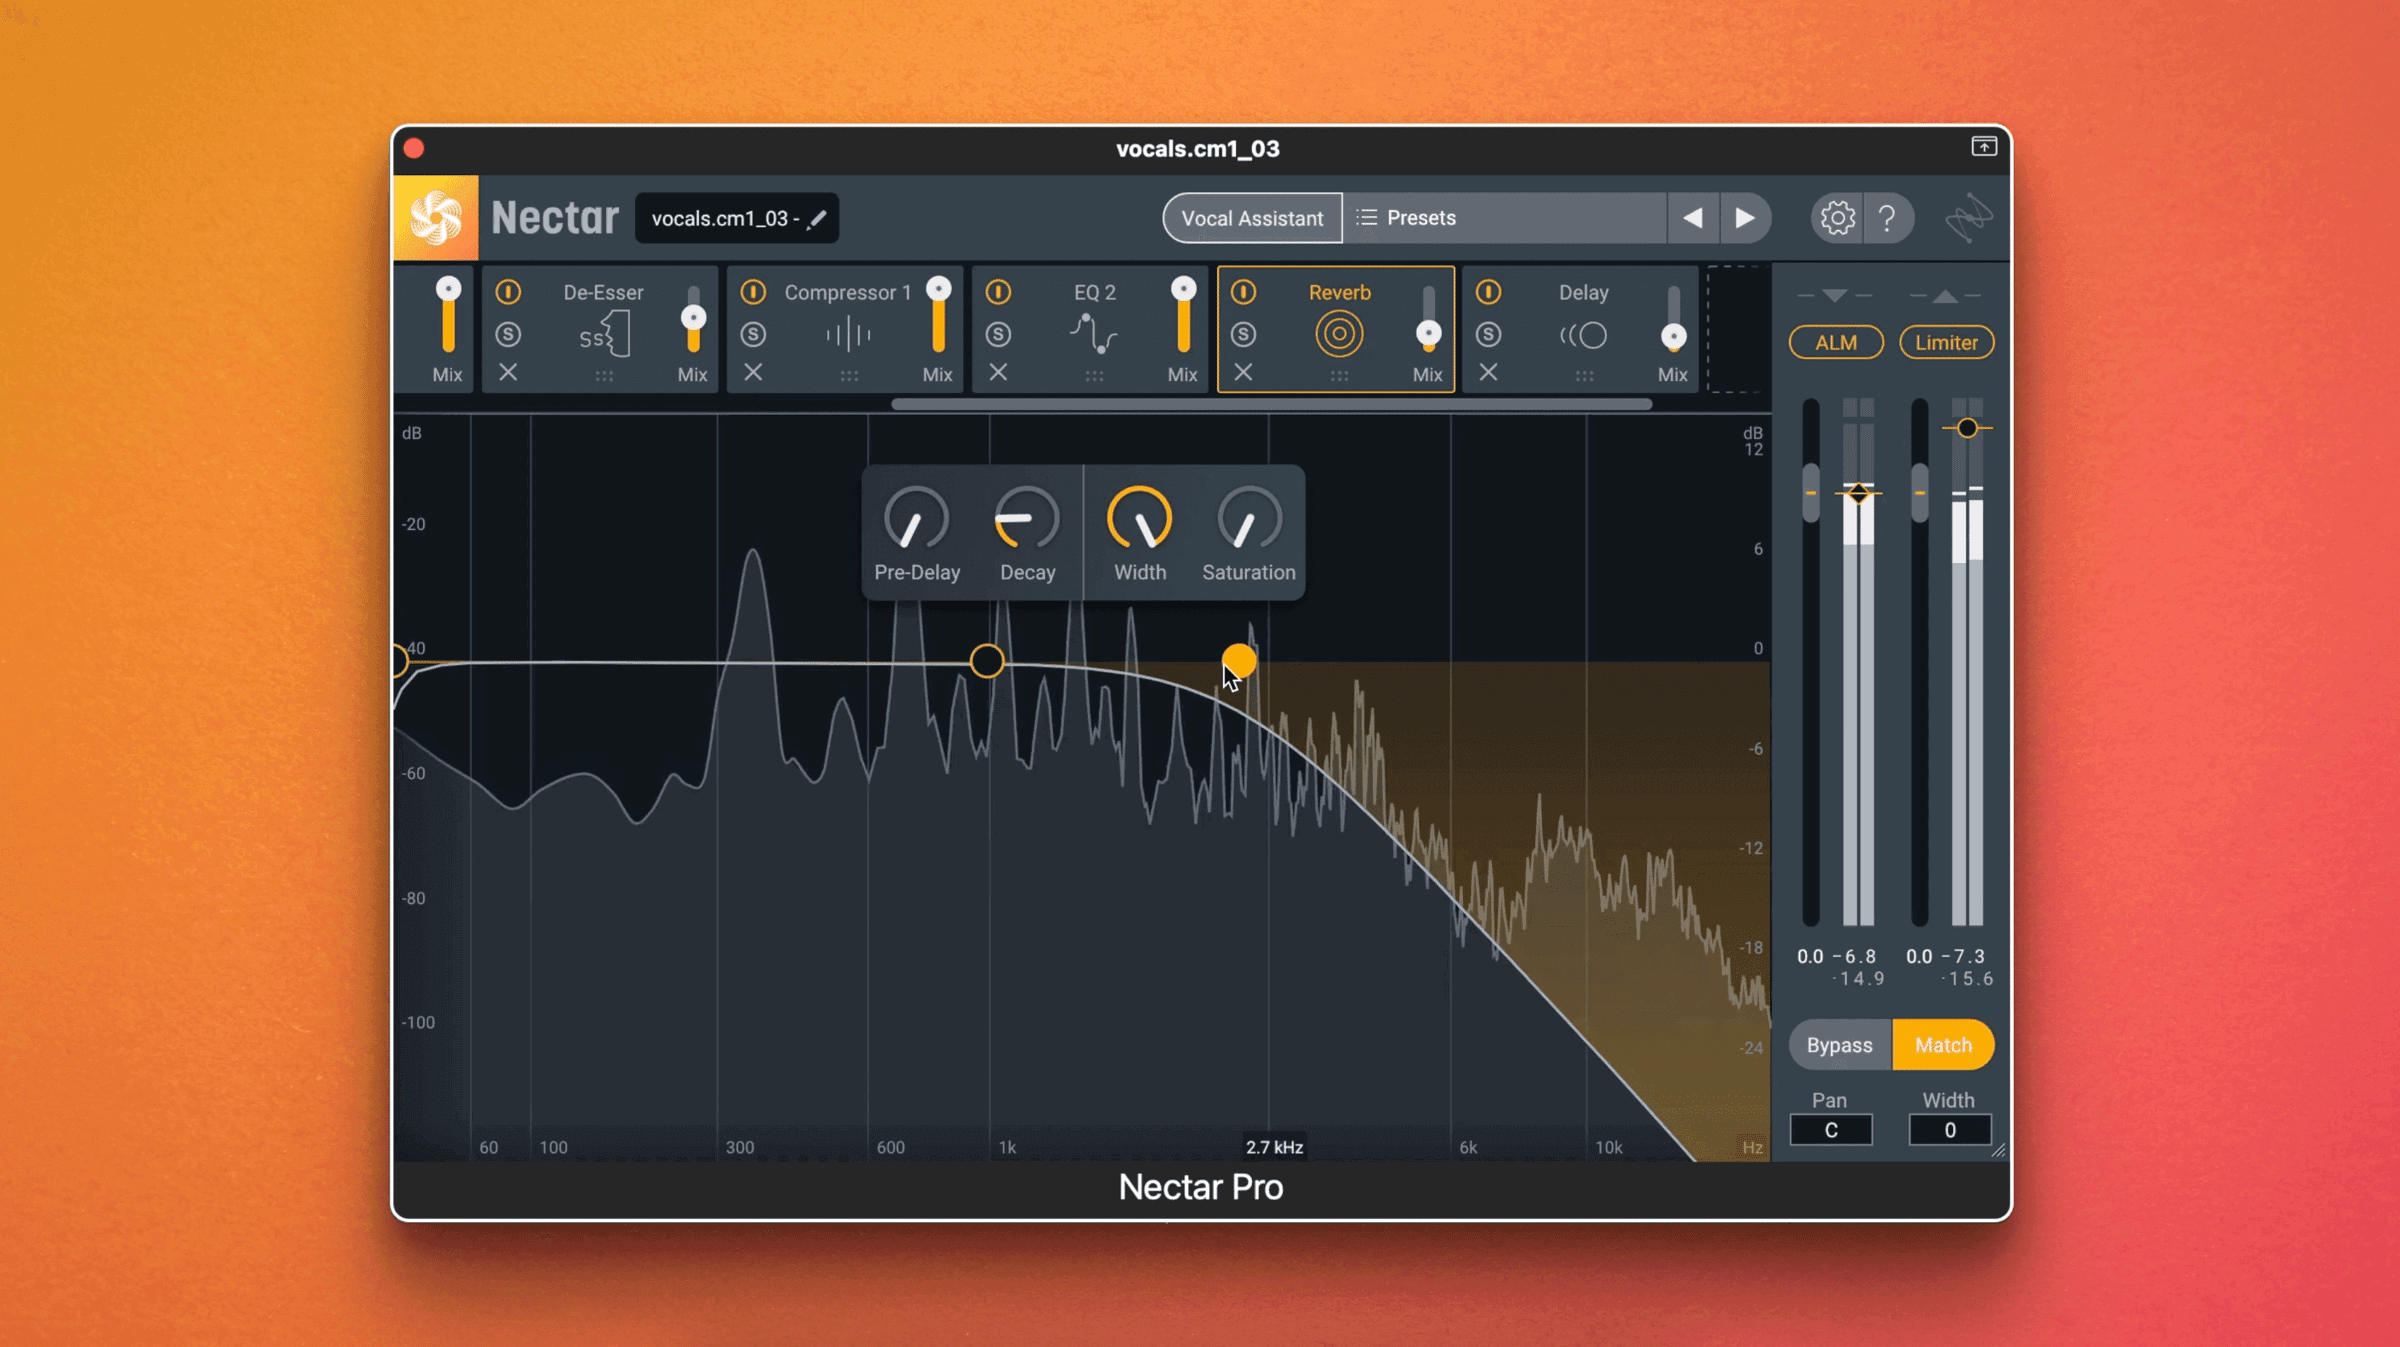Select the EQ 2 curve icon
2400x1347 pixels.
(x=1093, y=335)
